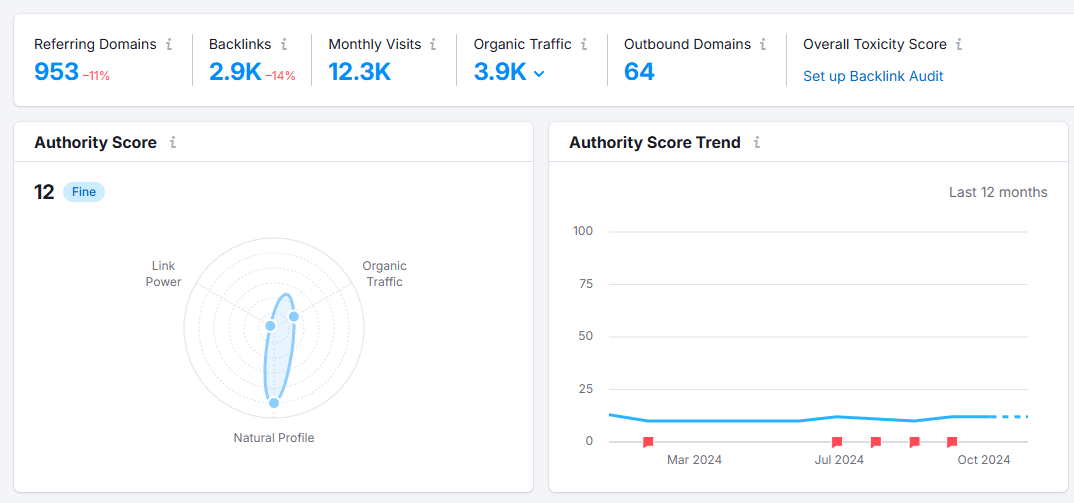Click the dashed projection of the trend line
Image resolution: width=1074 pixels, height=503 pixels.
tap(1012, 417)
